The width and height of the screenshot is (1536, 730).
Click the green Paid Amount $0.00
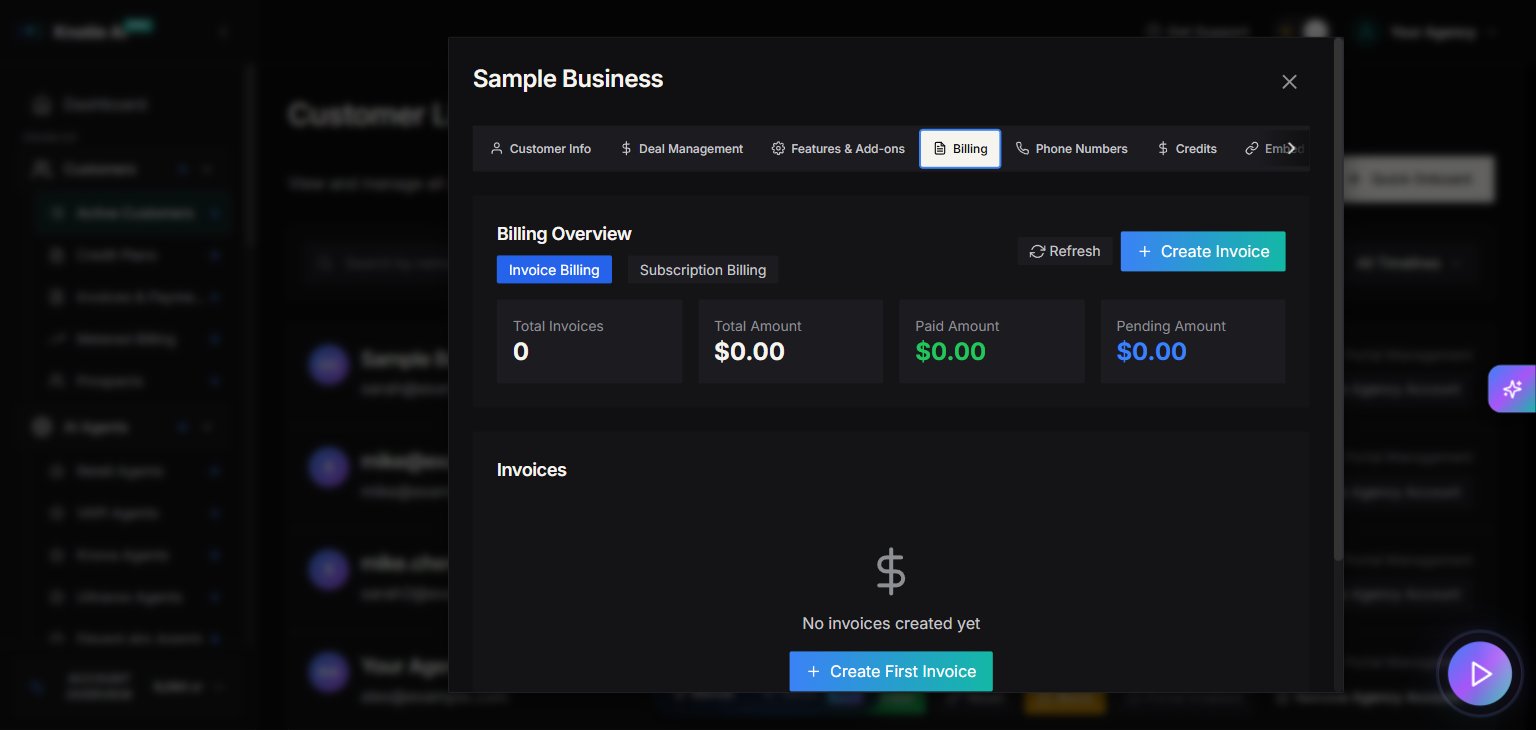tap(950, 352)
